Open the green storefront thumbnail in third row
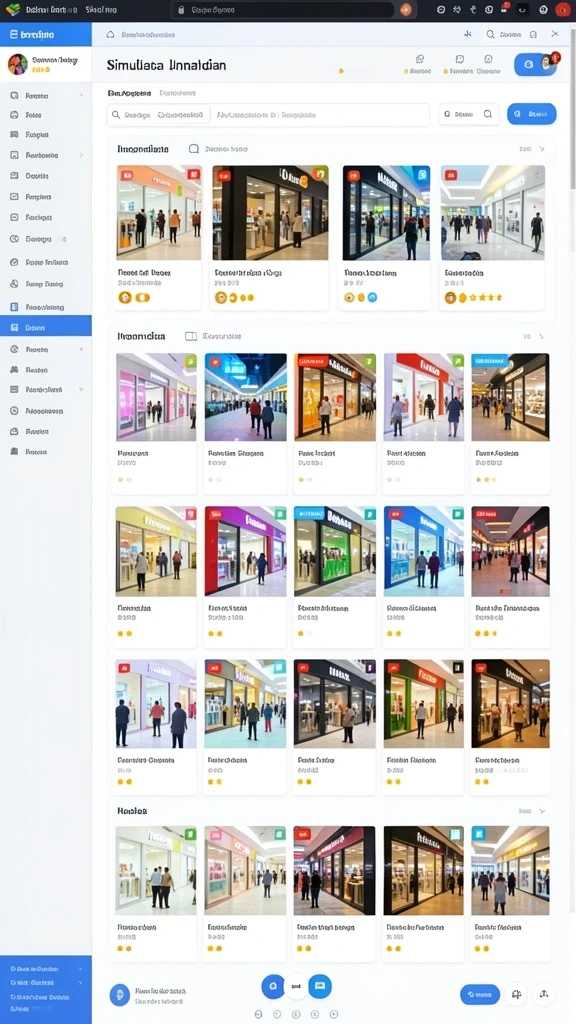 pyautogui.click(x=334, y=551)
